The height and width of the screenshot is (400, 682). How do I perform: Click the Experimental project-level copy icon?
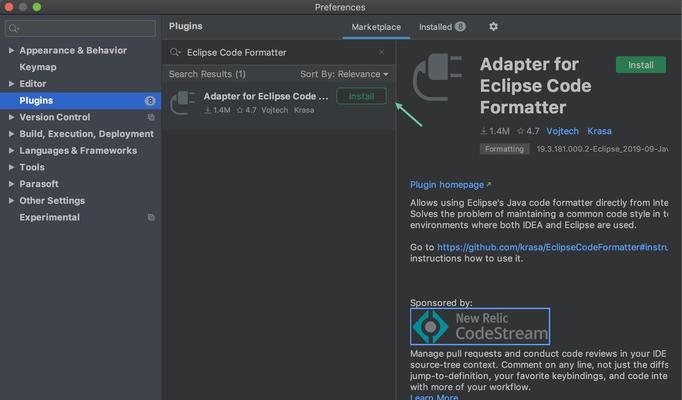coord(151,217)
